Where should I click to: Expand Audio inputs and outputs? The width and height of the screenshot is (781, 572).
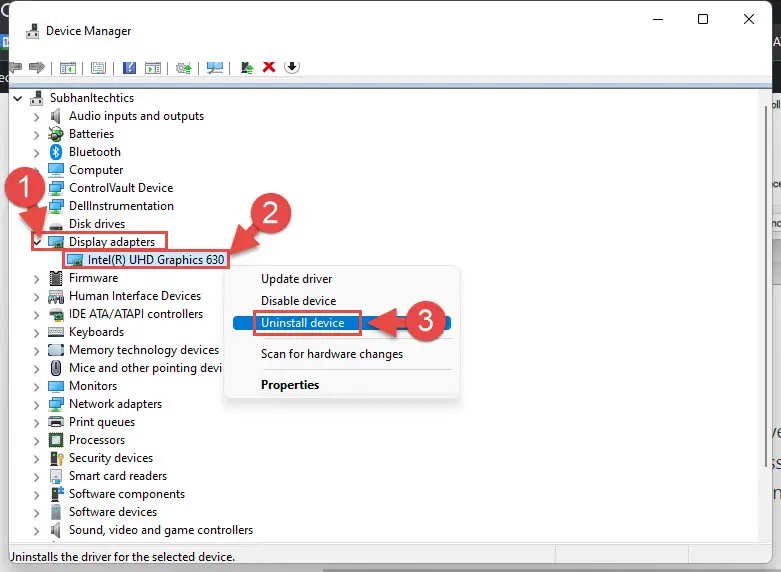click(x=36, y=117)
